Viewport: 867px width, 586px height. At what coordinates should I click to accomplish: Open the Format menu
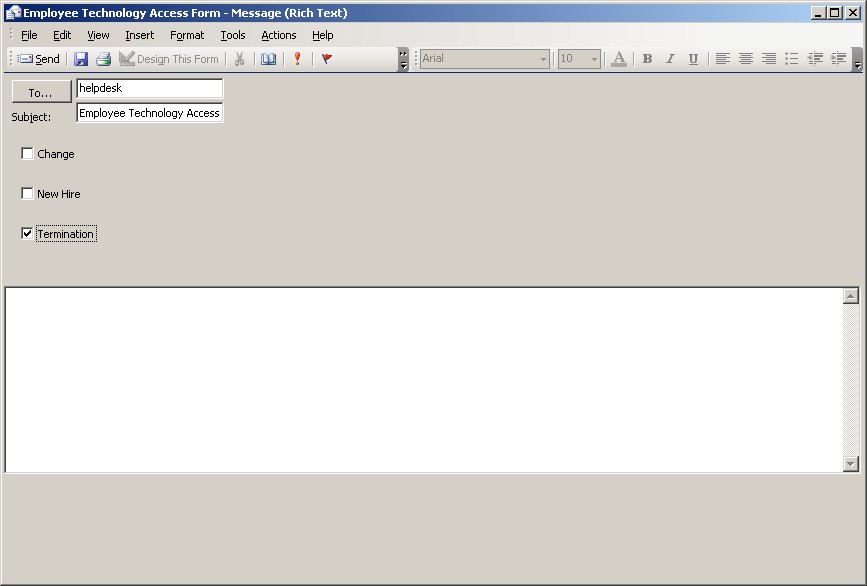coord(187,35)
